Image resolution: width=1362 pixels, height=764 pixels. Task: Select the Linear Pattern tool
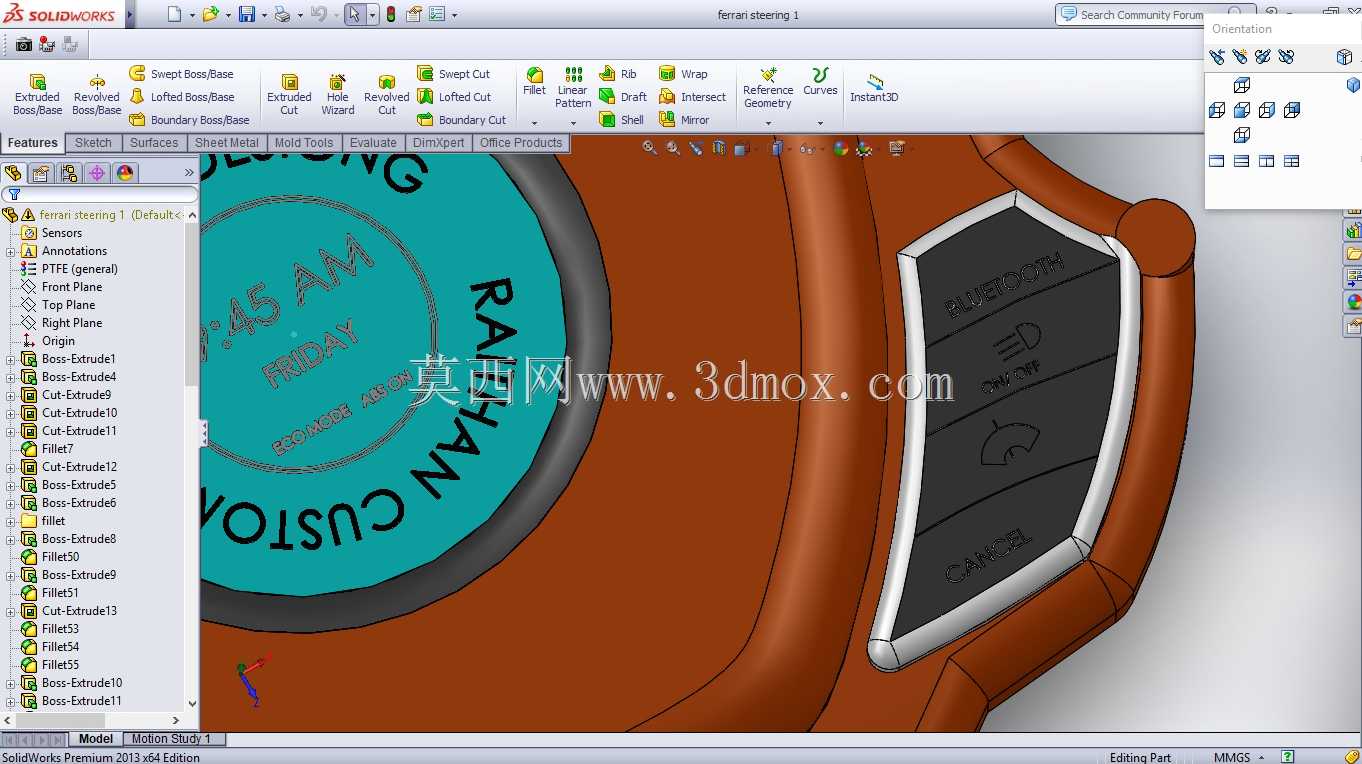(x=573, y=88)
